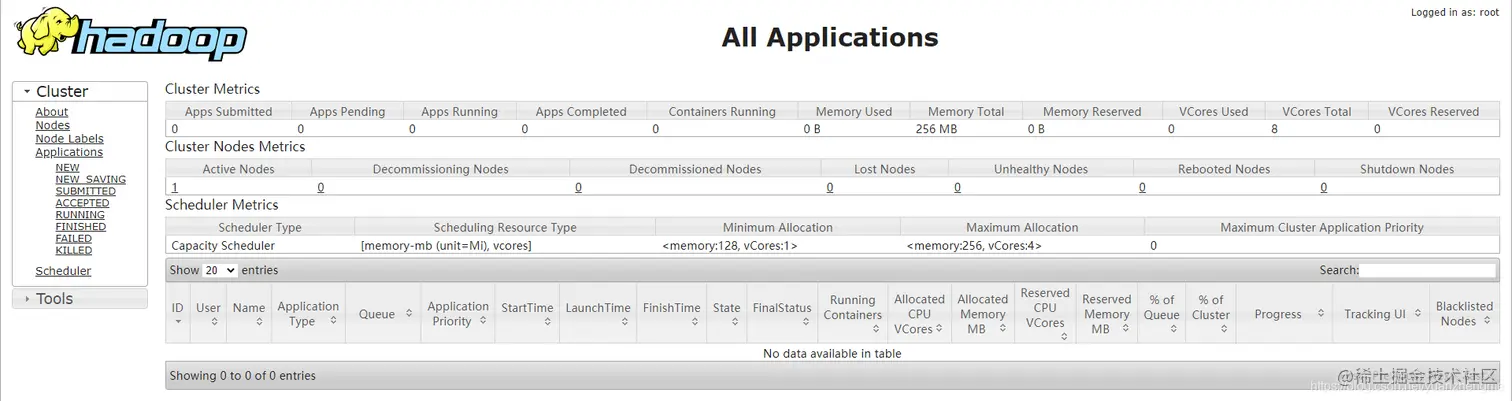Click the Rebooted Nodes count link
Screen dimensions: 1512x401
pos(1142,187)
